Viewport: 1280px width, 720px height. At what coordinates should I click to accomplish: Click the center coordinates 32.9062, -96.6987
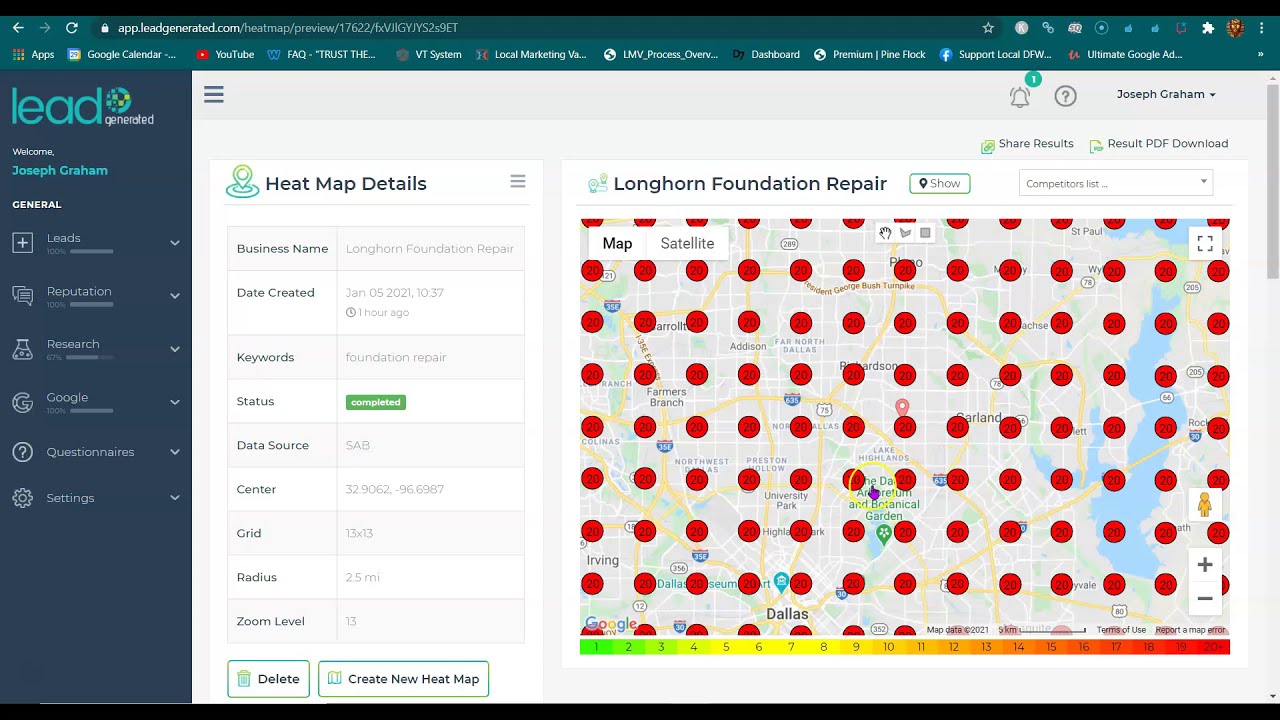click(x=395, y=489)
